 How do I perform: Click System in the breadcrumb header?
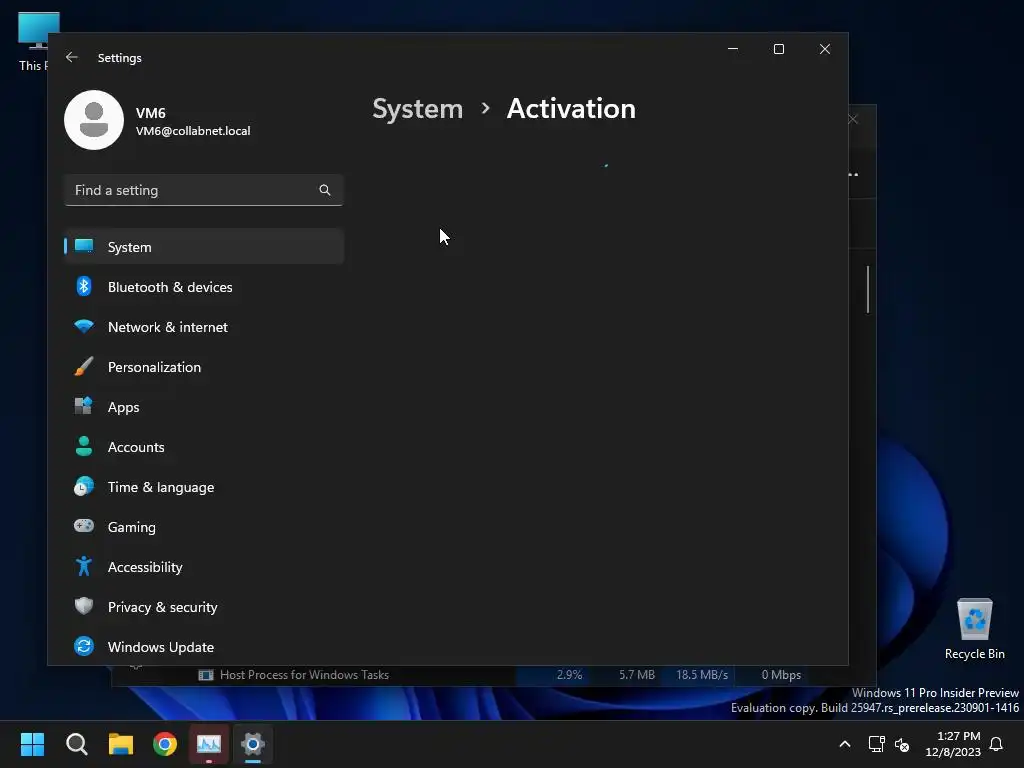coord(417,109)
